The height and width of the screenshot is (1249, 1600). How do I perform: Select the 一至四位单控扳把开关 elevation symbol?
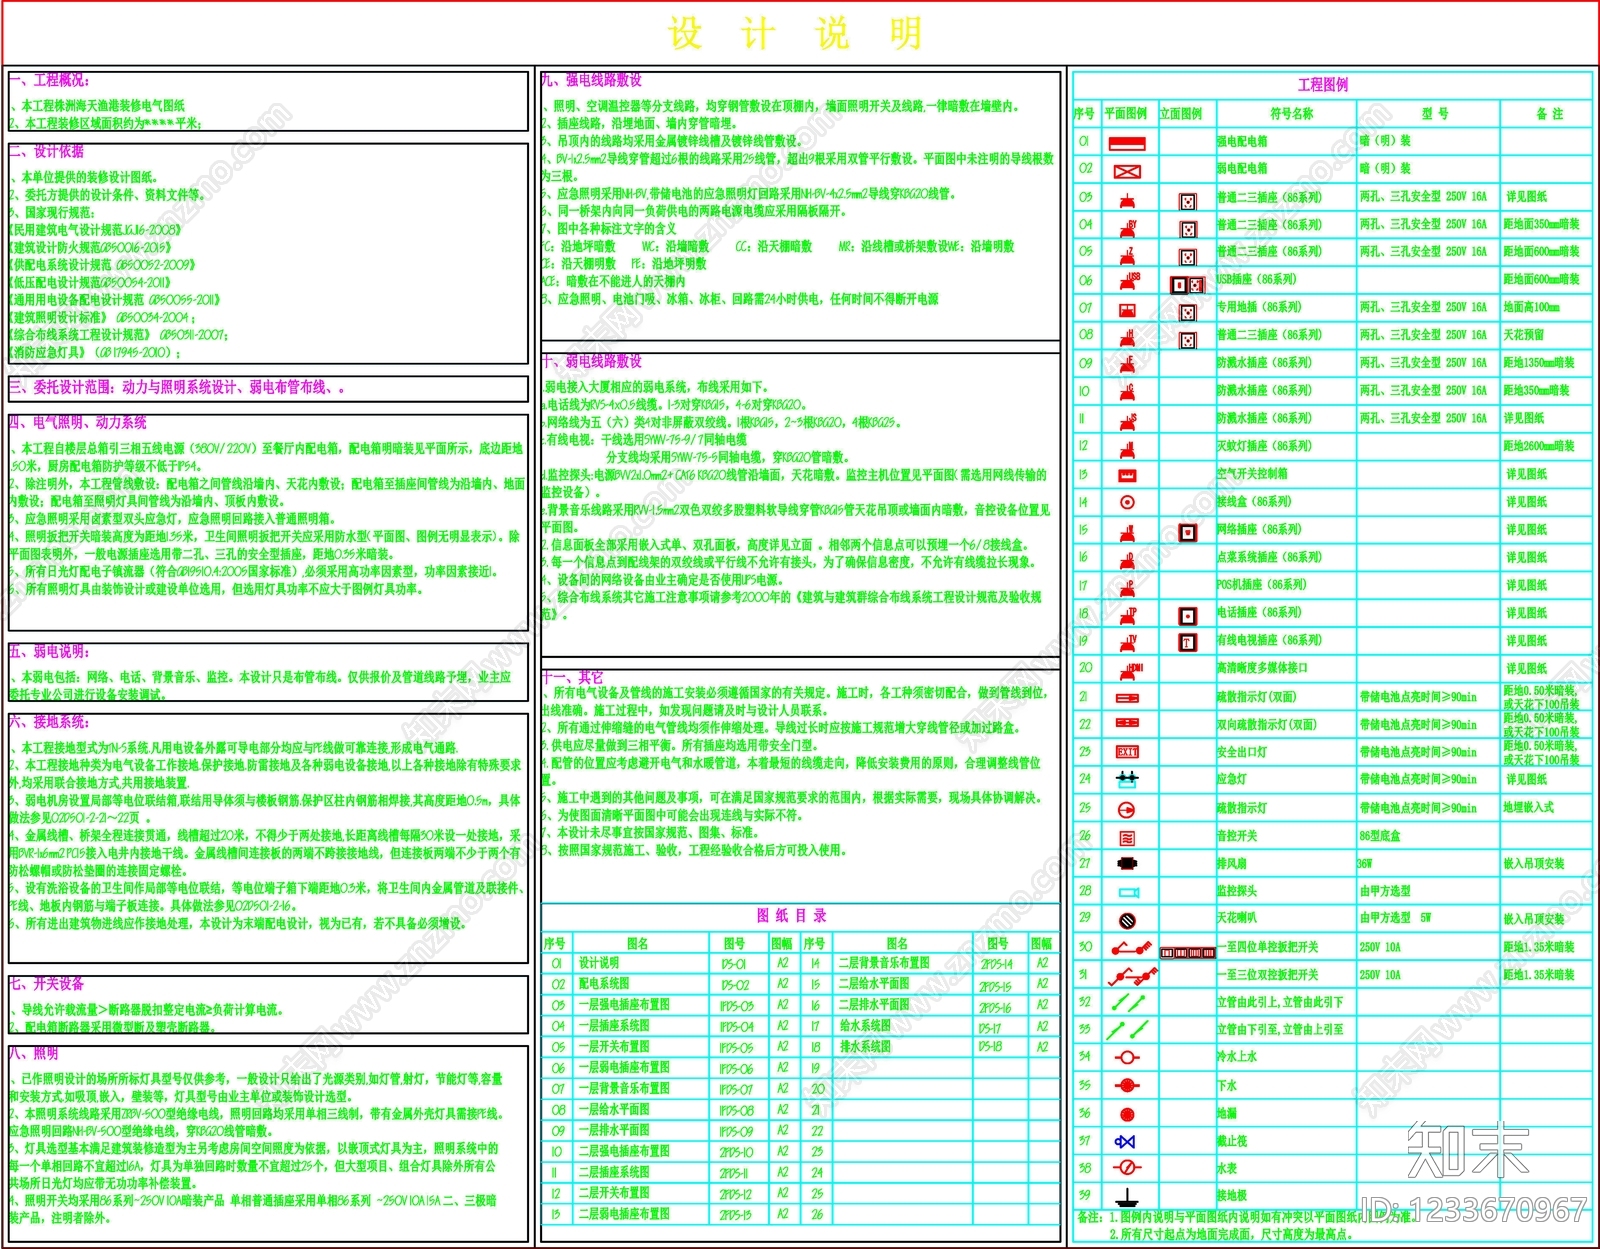[x=1187, y=953]
